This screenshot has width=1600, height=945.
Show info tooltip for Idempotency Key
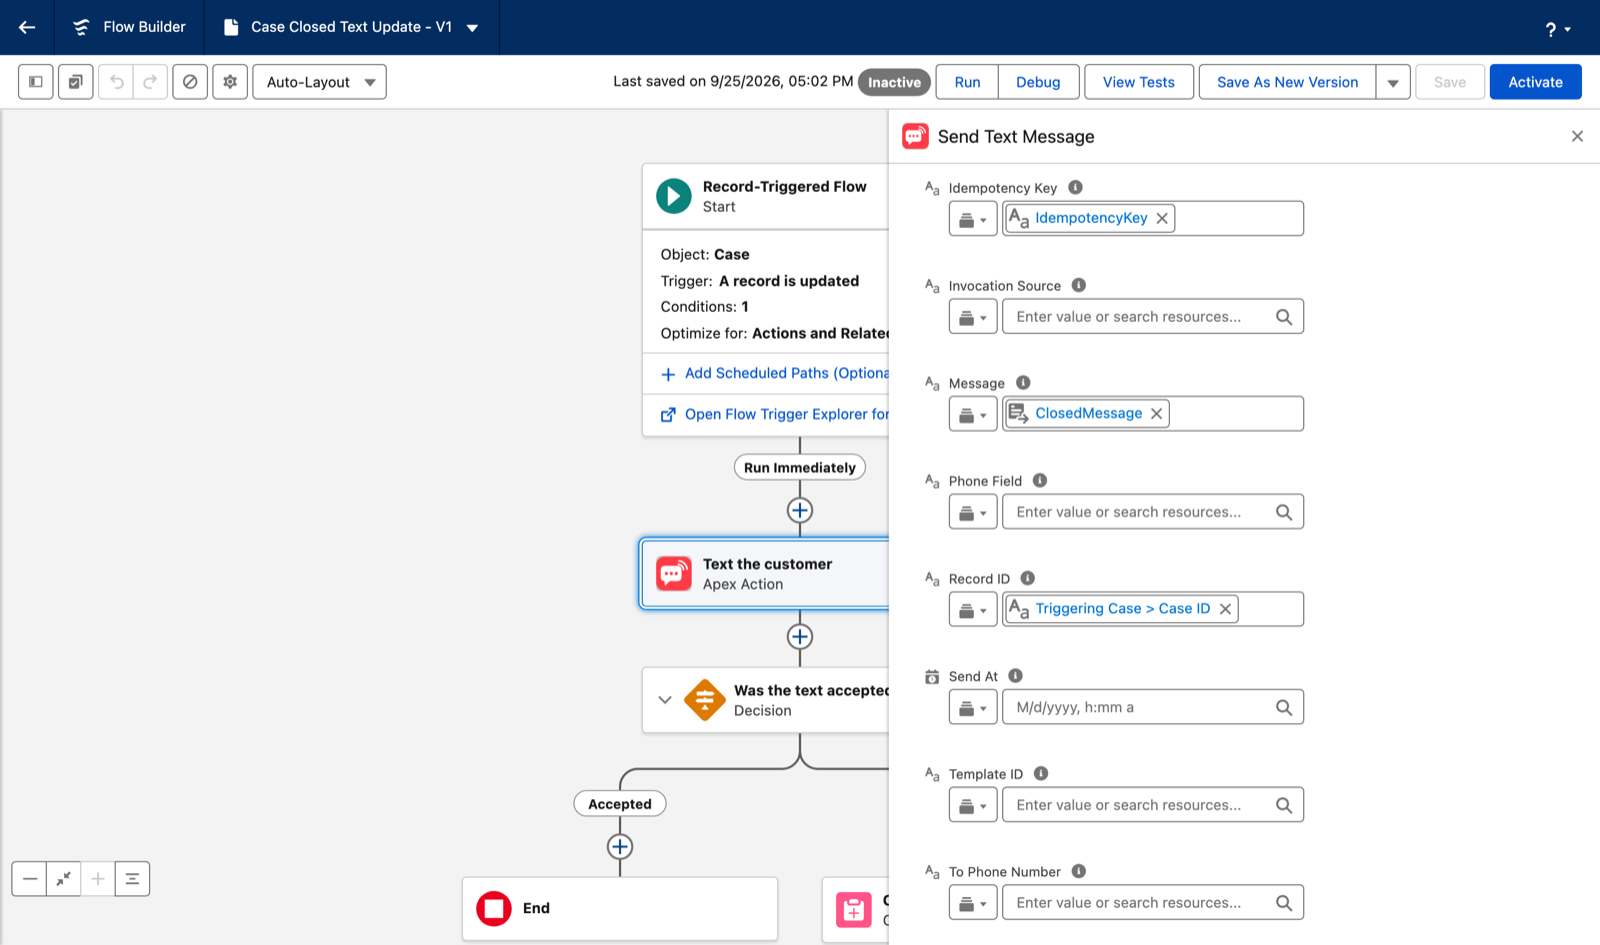1076,187
